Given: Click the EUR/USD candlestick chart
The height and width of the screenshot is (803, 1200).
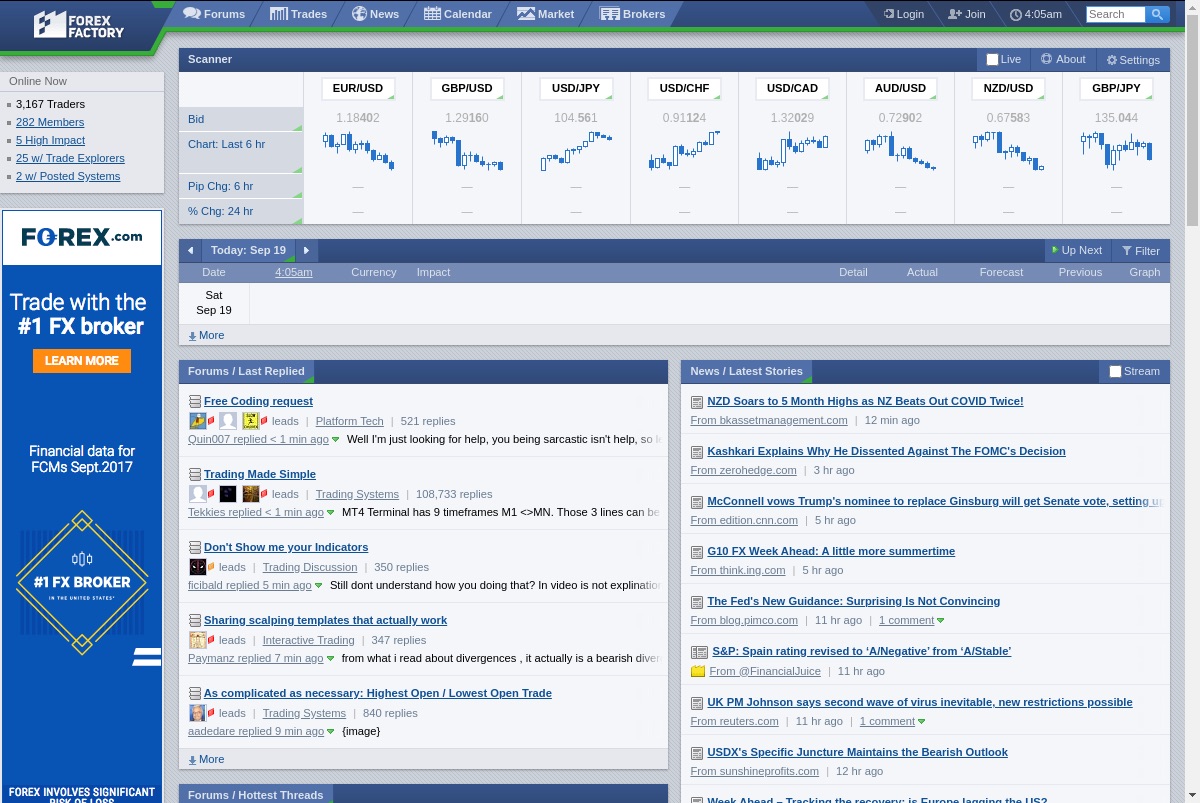Looking at the screenshot, I should point(358,151).
